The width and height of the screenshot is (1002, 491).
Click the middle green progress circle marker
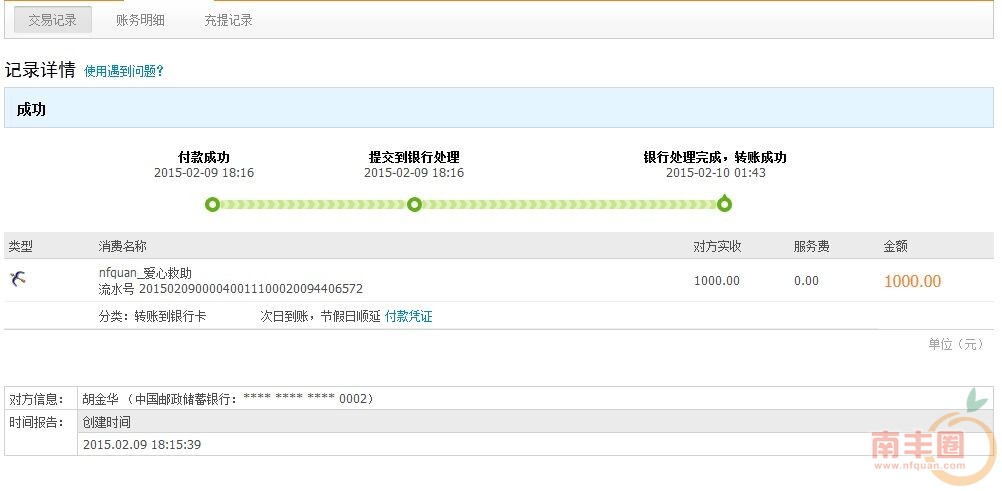click(414, 205)
